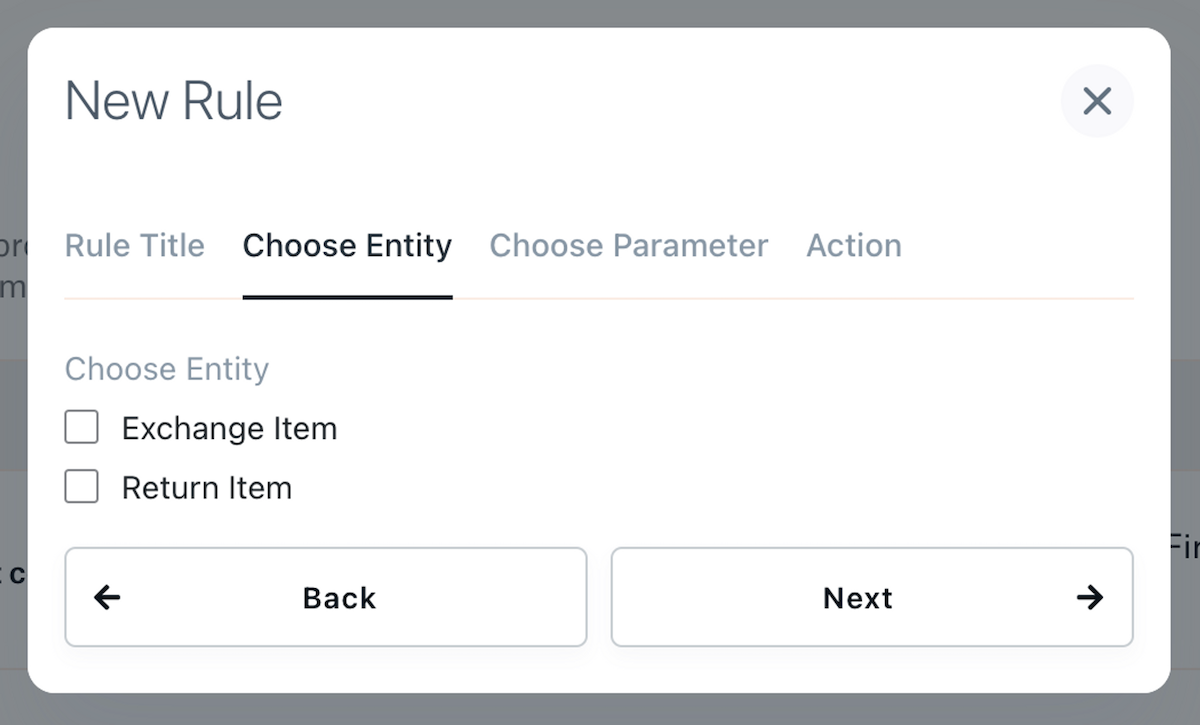Click the underline beneath Choose Entity tab
Viewport: 1200px width, 725px height.
347,297
